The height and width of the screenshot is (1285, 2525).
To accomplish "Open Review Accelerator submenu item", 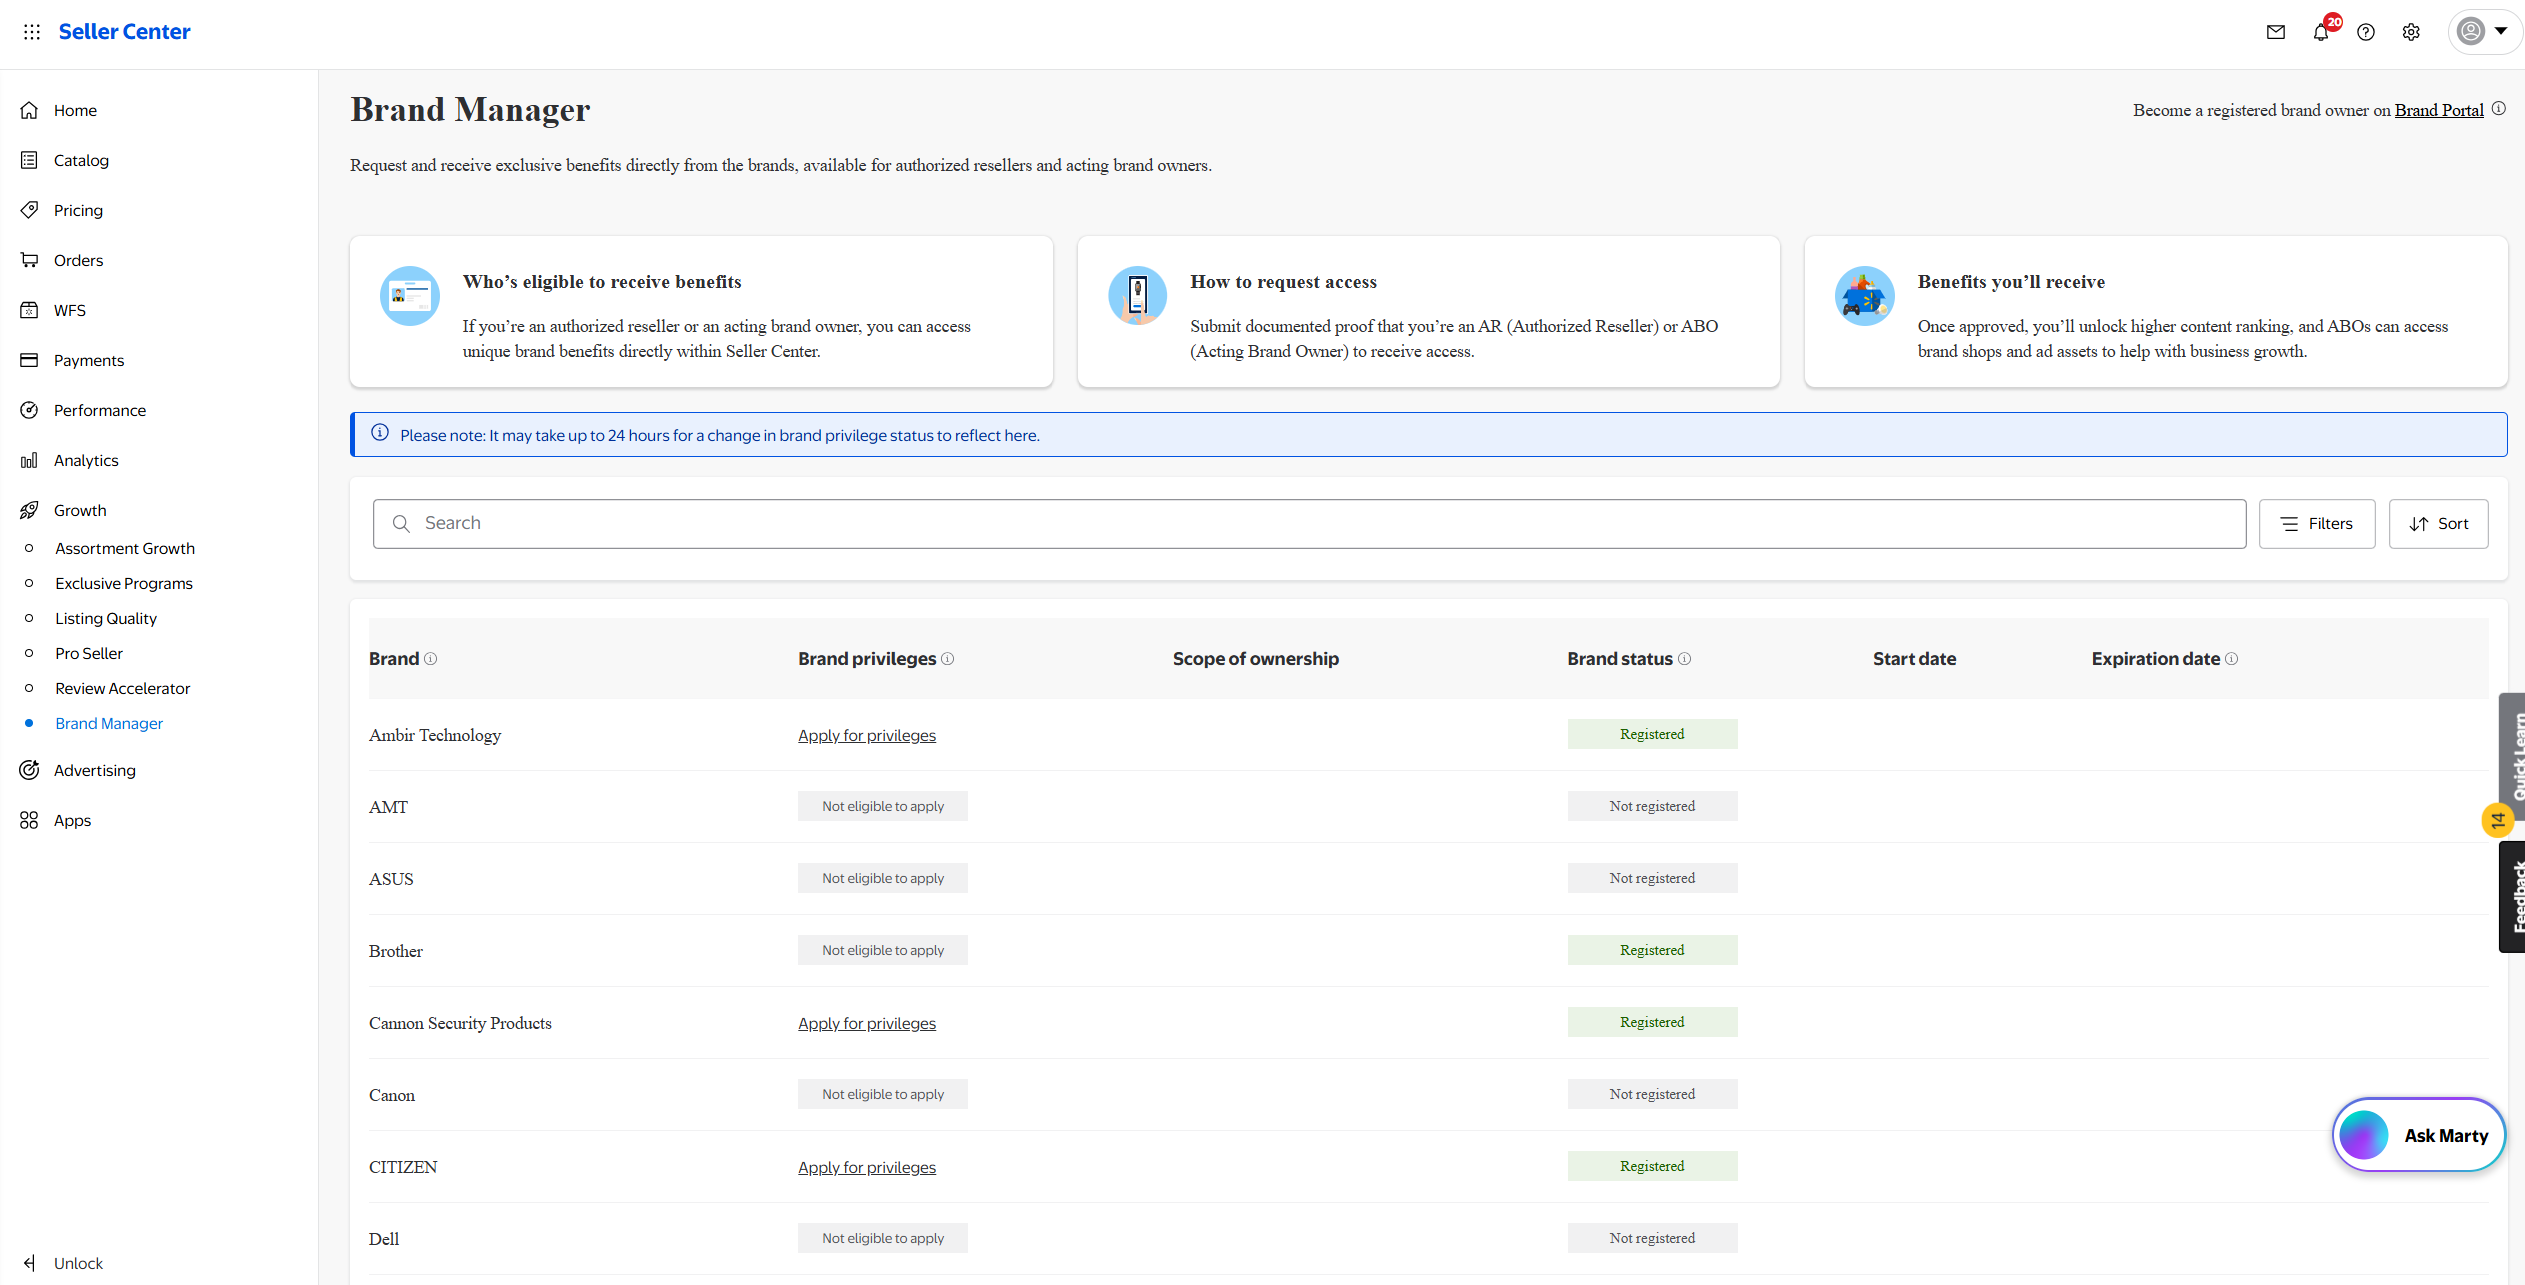I will (122, 688).
